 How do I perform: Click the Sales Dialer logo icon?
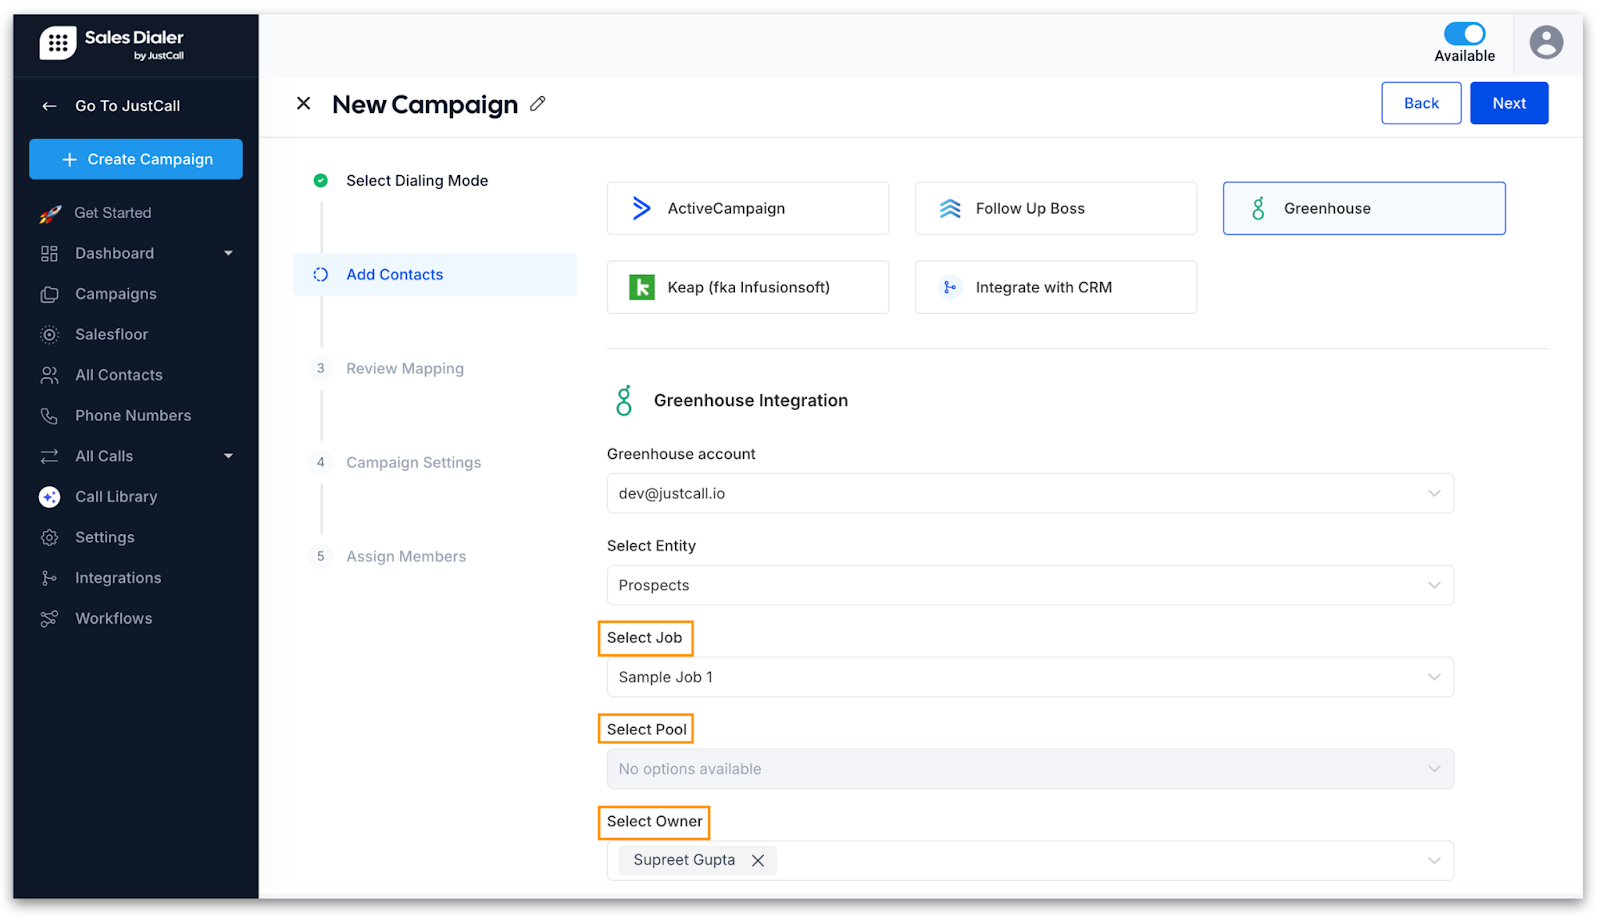point(58,43)
